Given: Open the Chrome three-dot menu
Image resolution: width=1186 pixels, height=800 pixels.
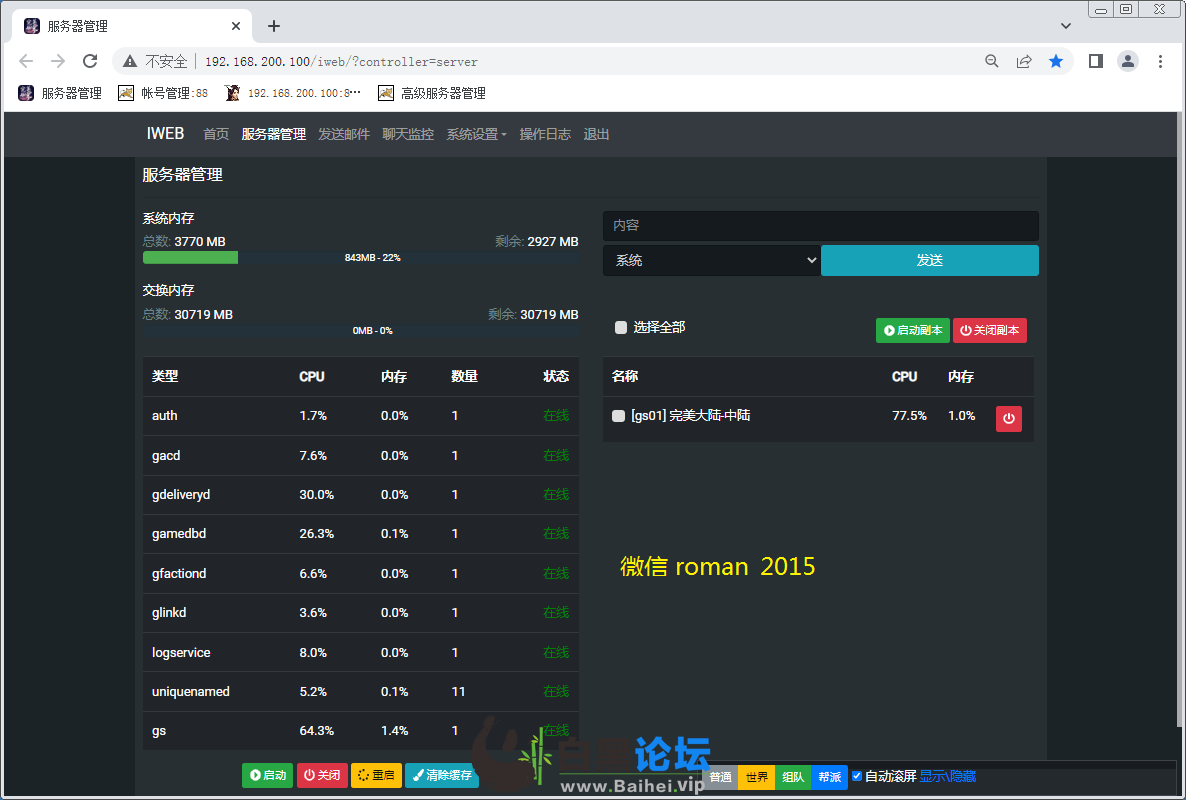Looking at the screenshot, I should click(1160, 61).
